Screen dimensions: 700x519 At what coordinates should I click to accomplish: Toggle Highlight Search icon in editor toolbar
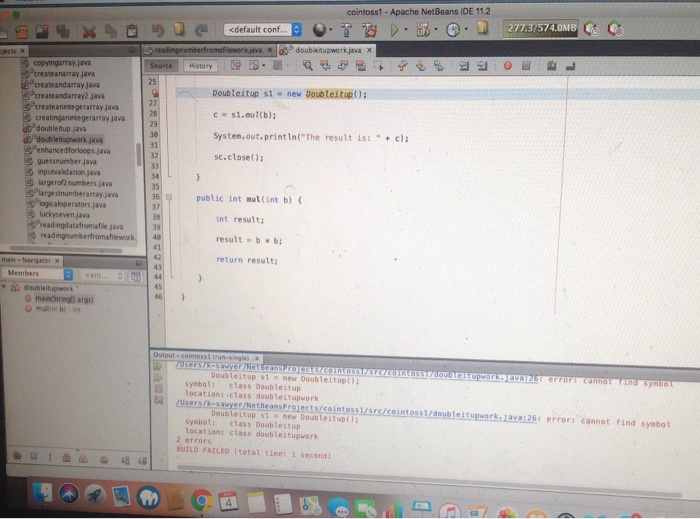361,66
